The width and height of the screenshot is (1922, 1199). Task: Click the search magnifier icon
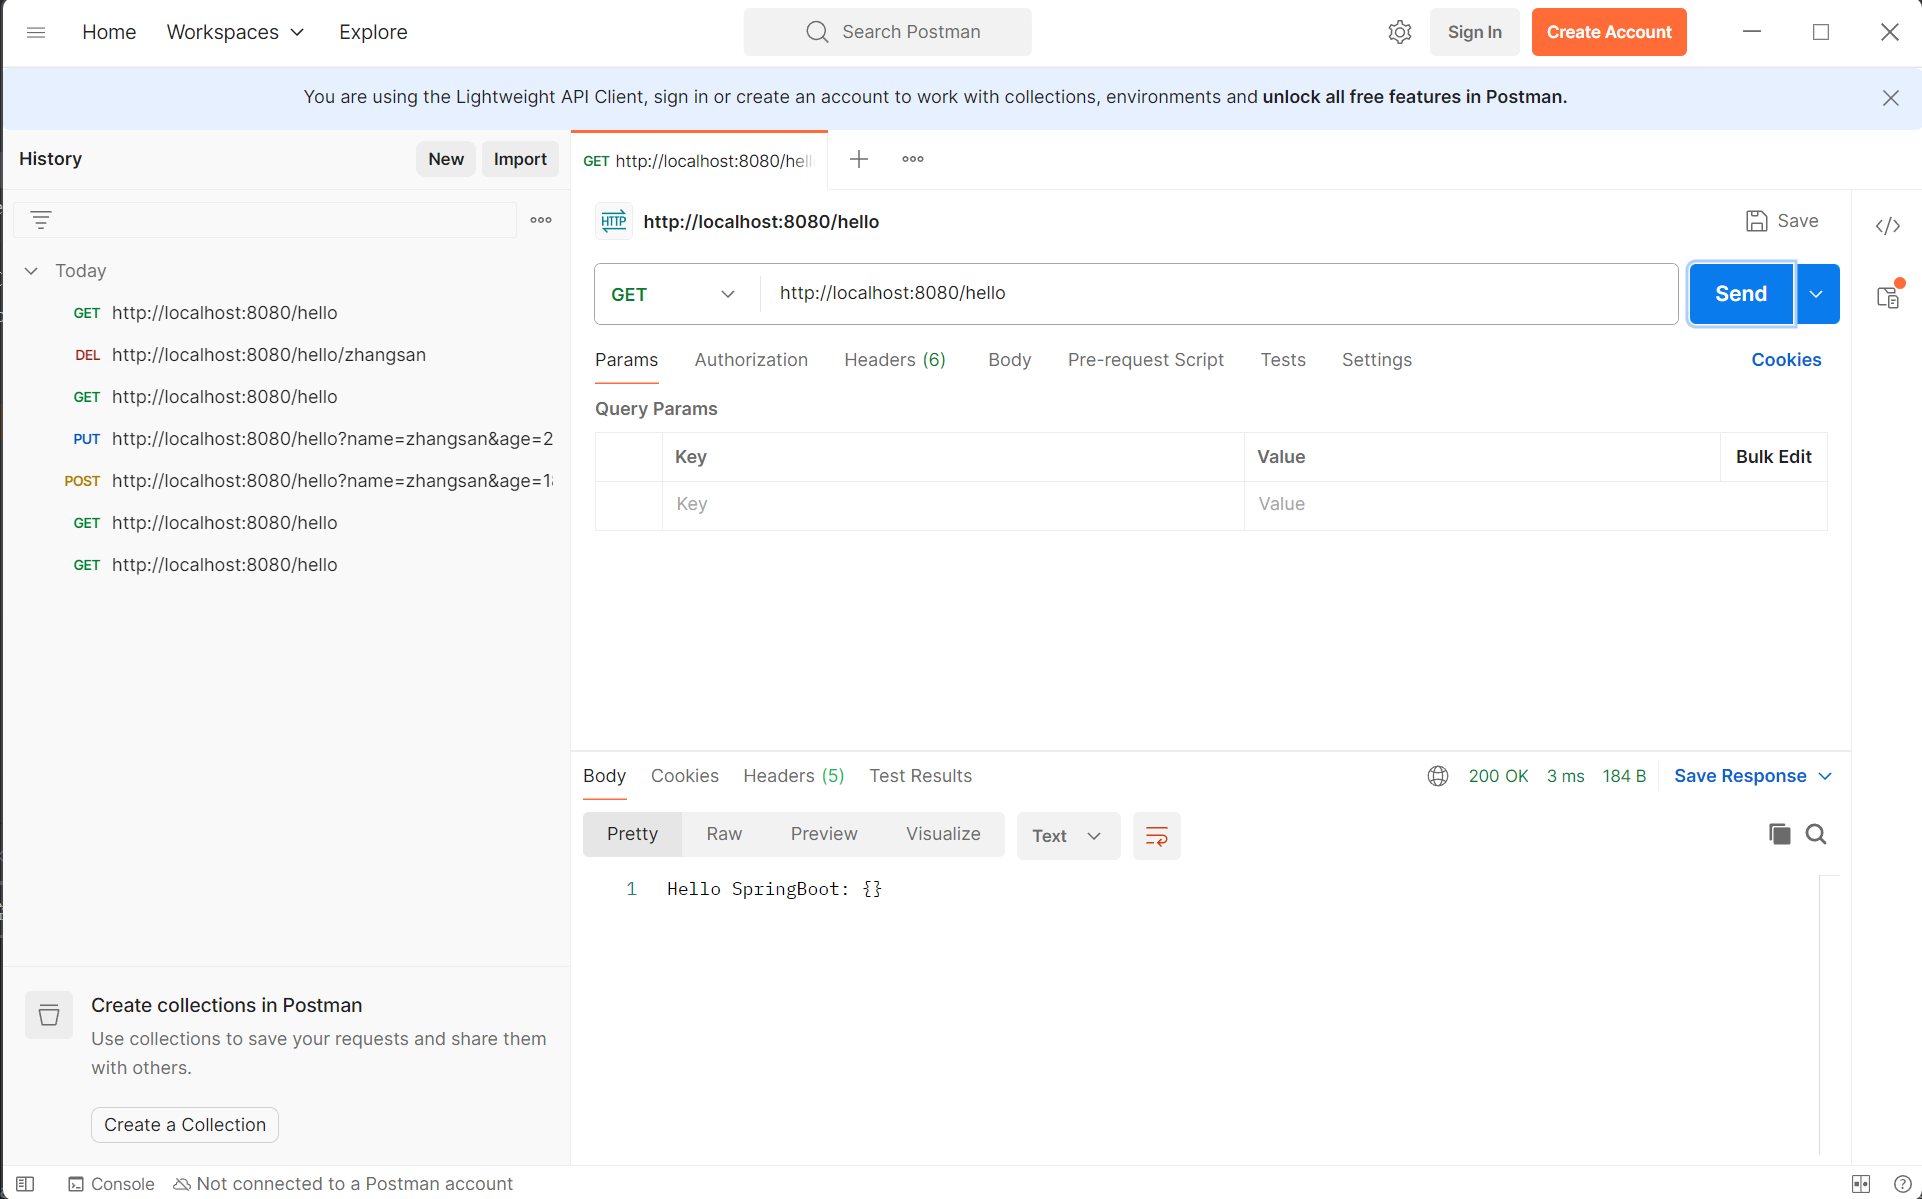[817, 32]
